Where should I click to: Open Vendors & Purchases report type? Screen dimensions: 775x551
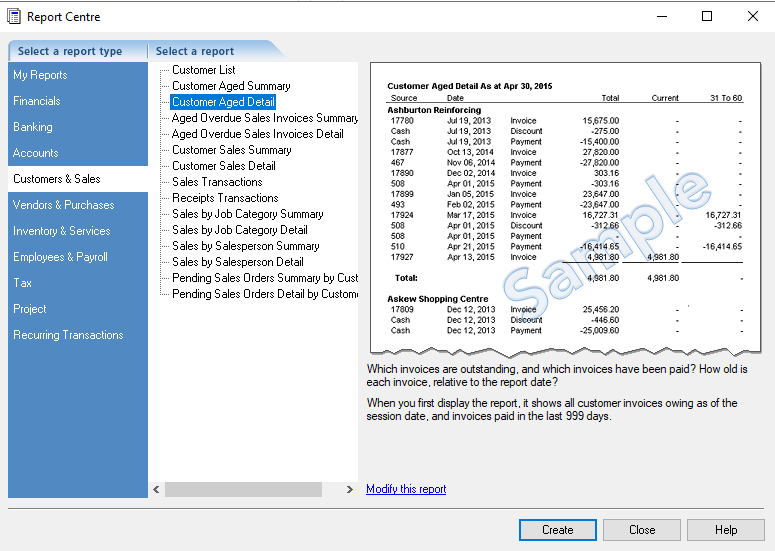pos(63,205)
